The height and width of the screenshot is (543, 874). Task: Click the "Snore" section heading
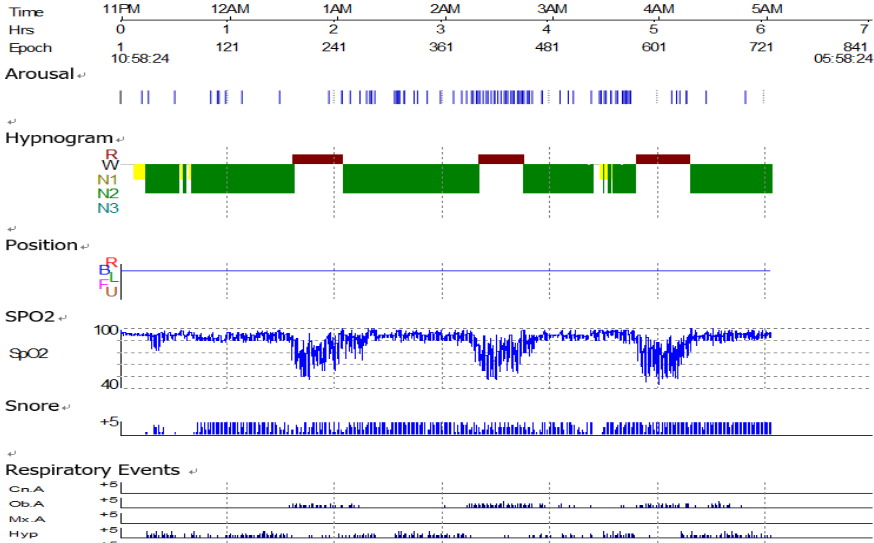point(32,406)
